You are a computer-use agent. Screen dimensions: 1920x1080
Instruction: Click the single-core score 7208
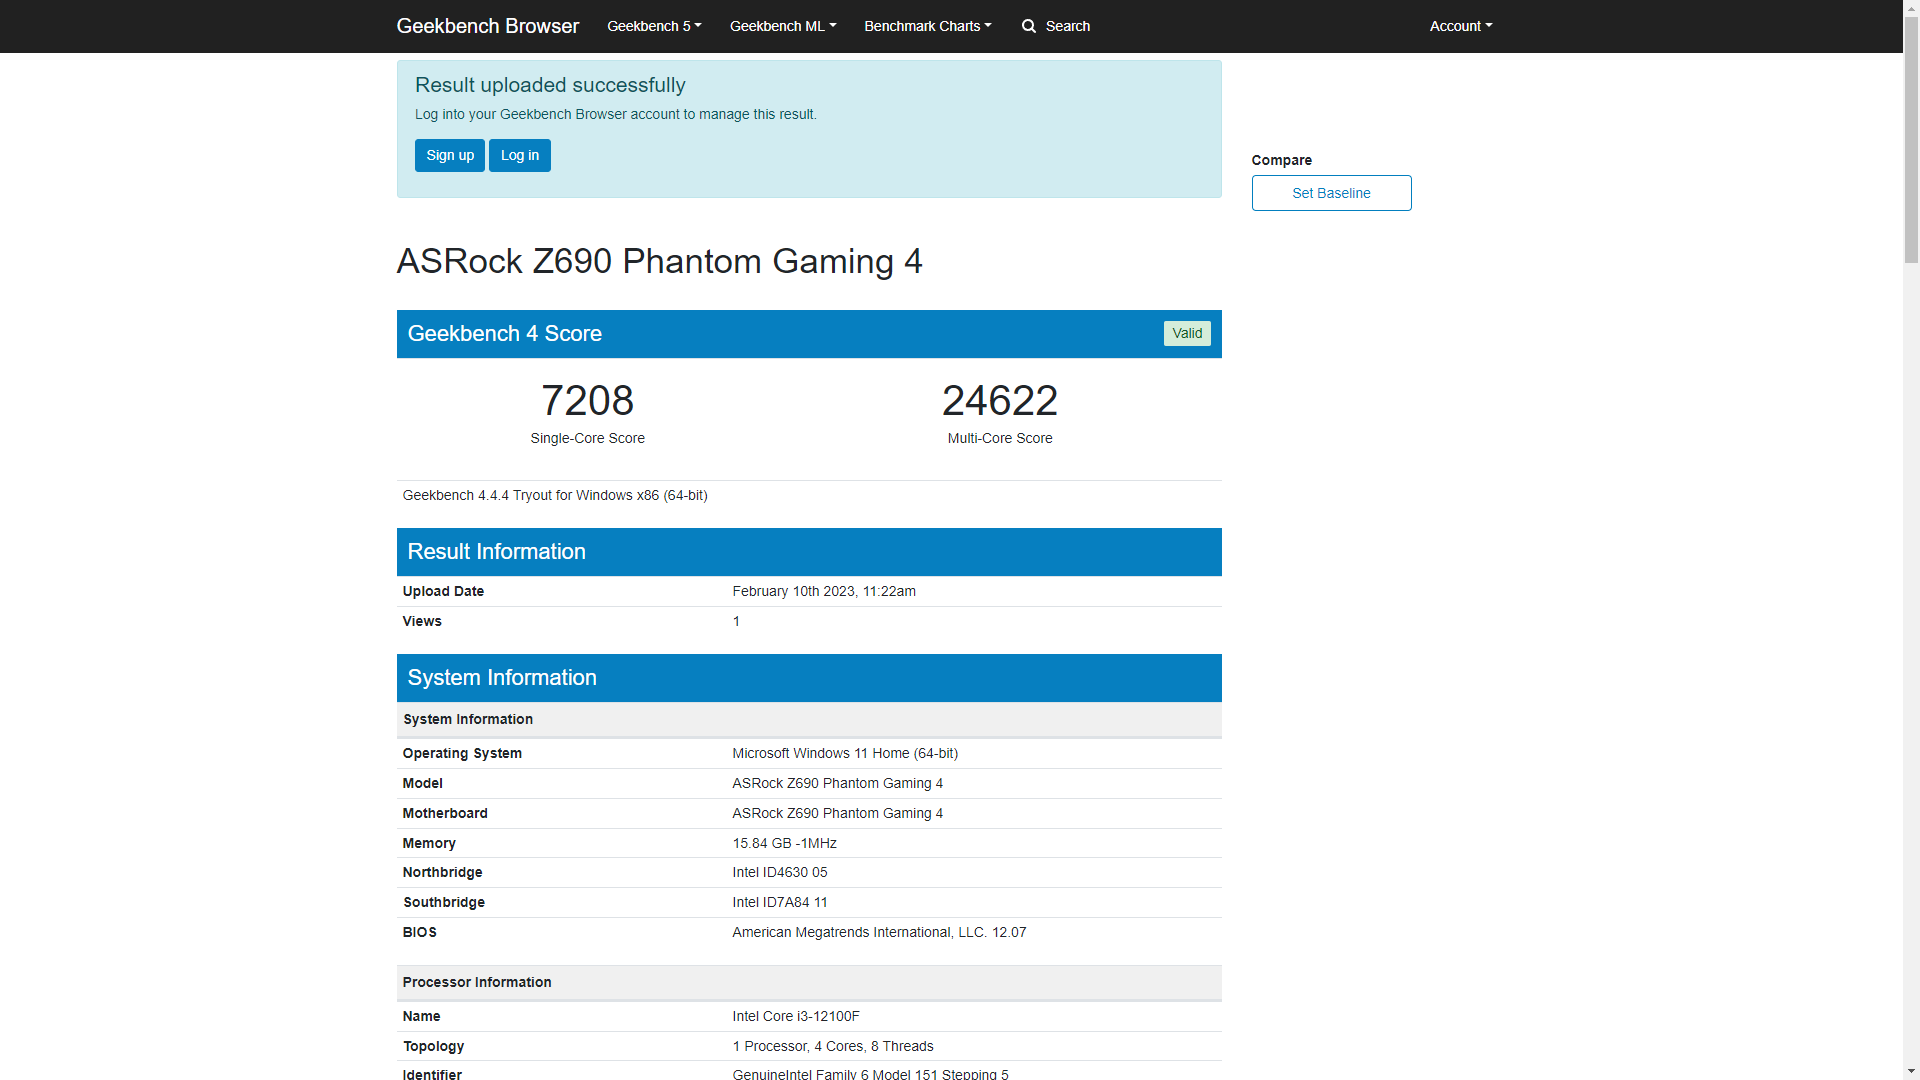coord(588,401)
